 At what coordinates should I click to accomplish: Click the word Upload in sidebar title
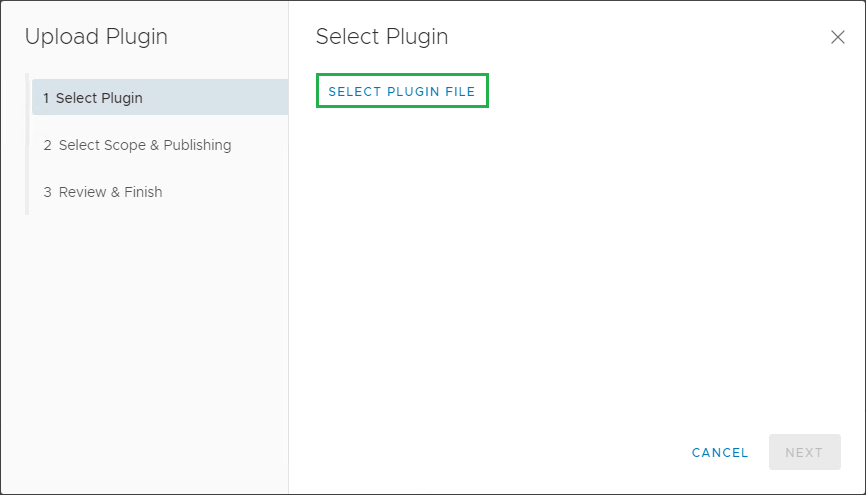tap(61, 37)
